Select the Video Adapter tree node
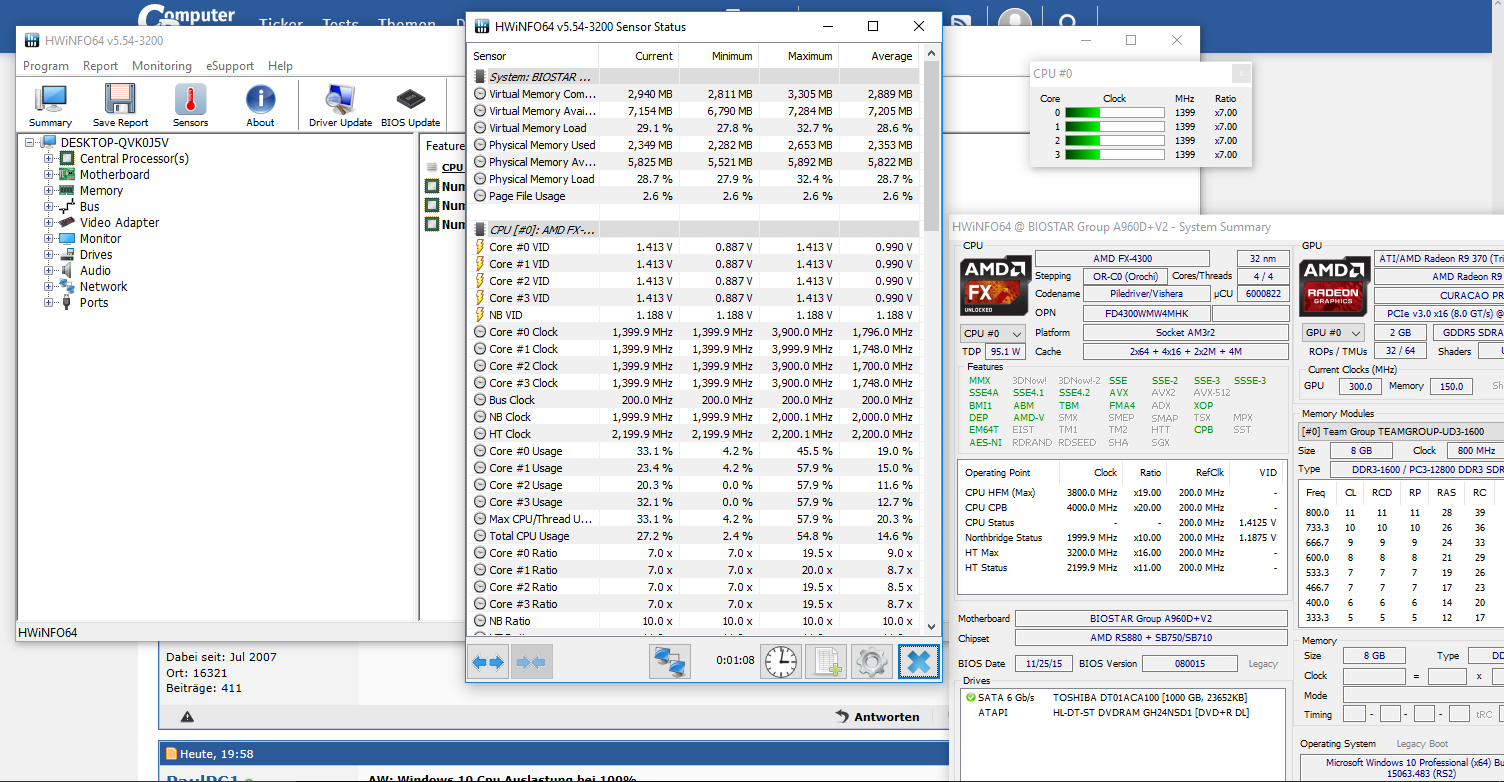This screenshot has height=782, width=1504. tap(119, 222)
